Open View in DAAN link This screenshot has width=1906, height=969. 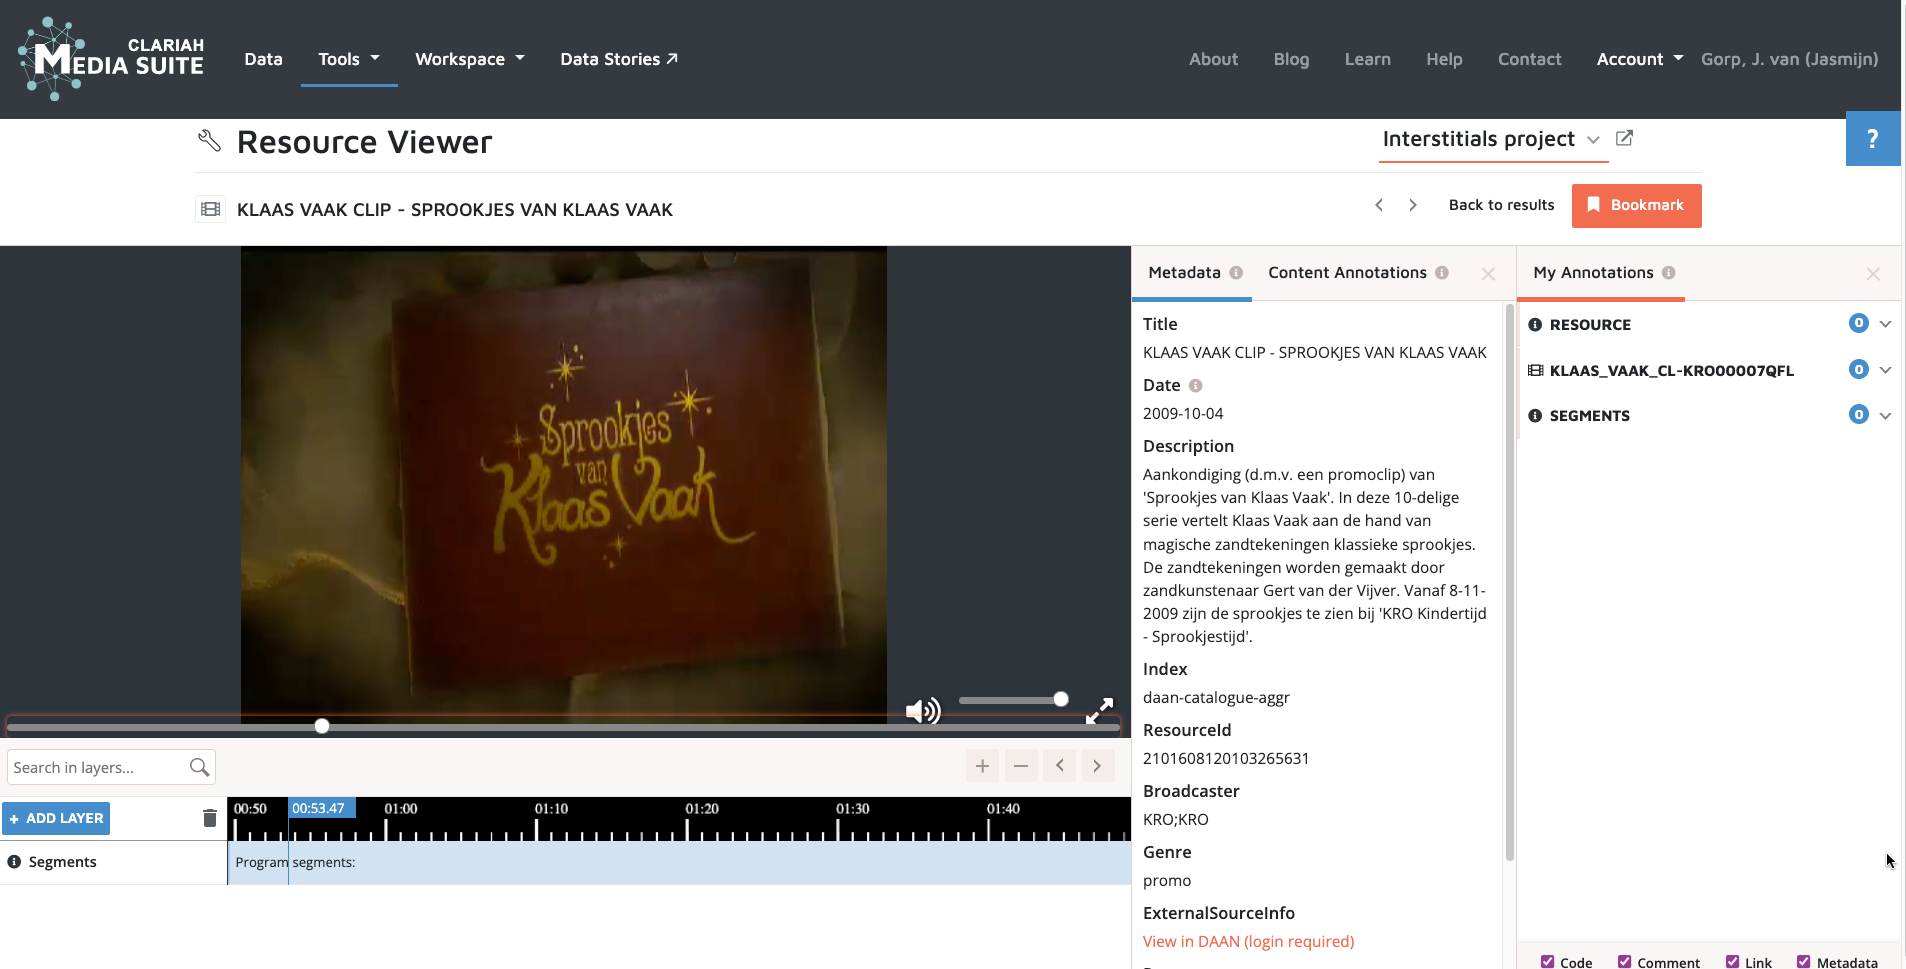1248,941
